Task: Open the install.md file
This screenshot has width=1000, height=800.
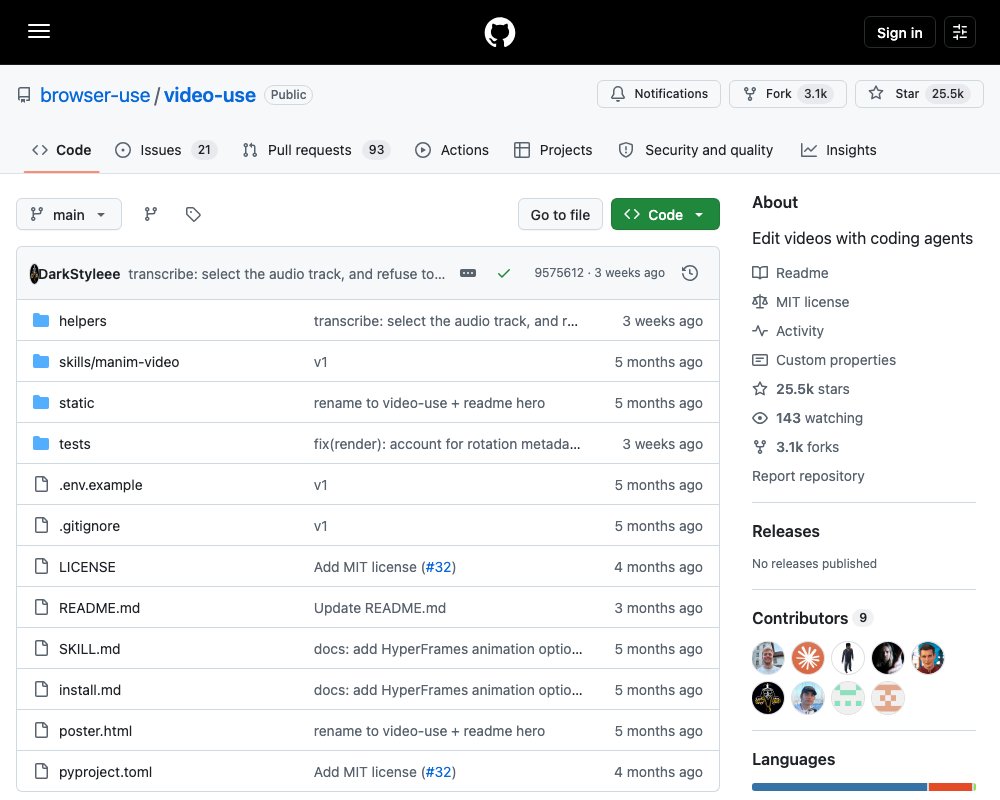Action: [90, 690]
